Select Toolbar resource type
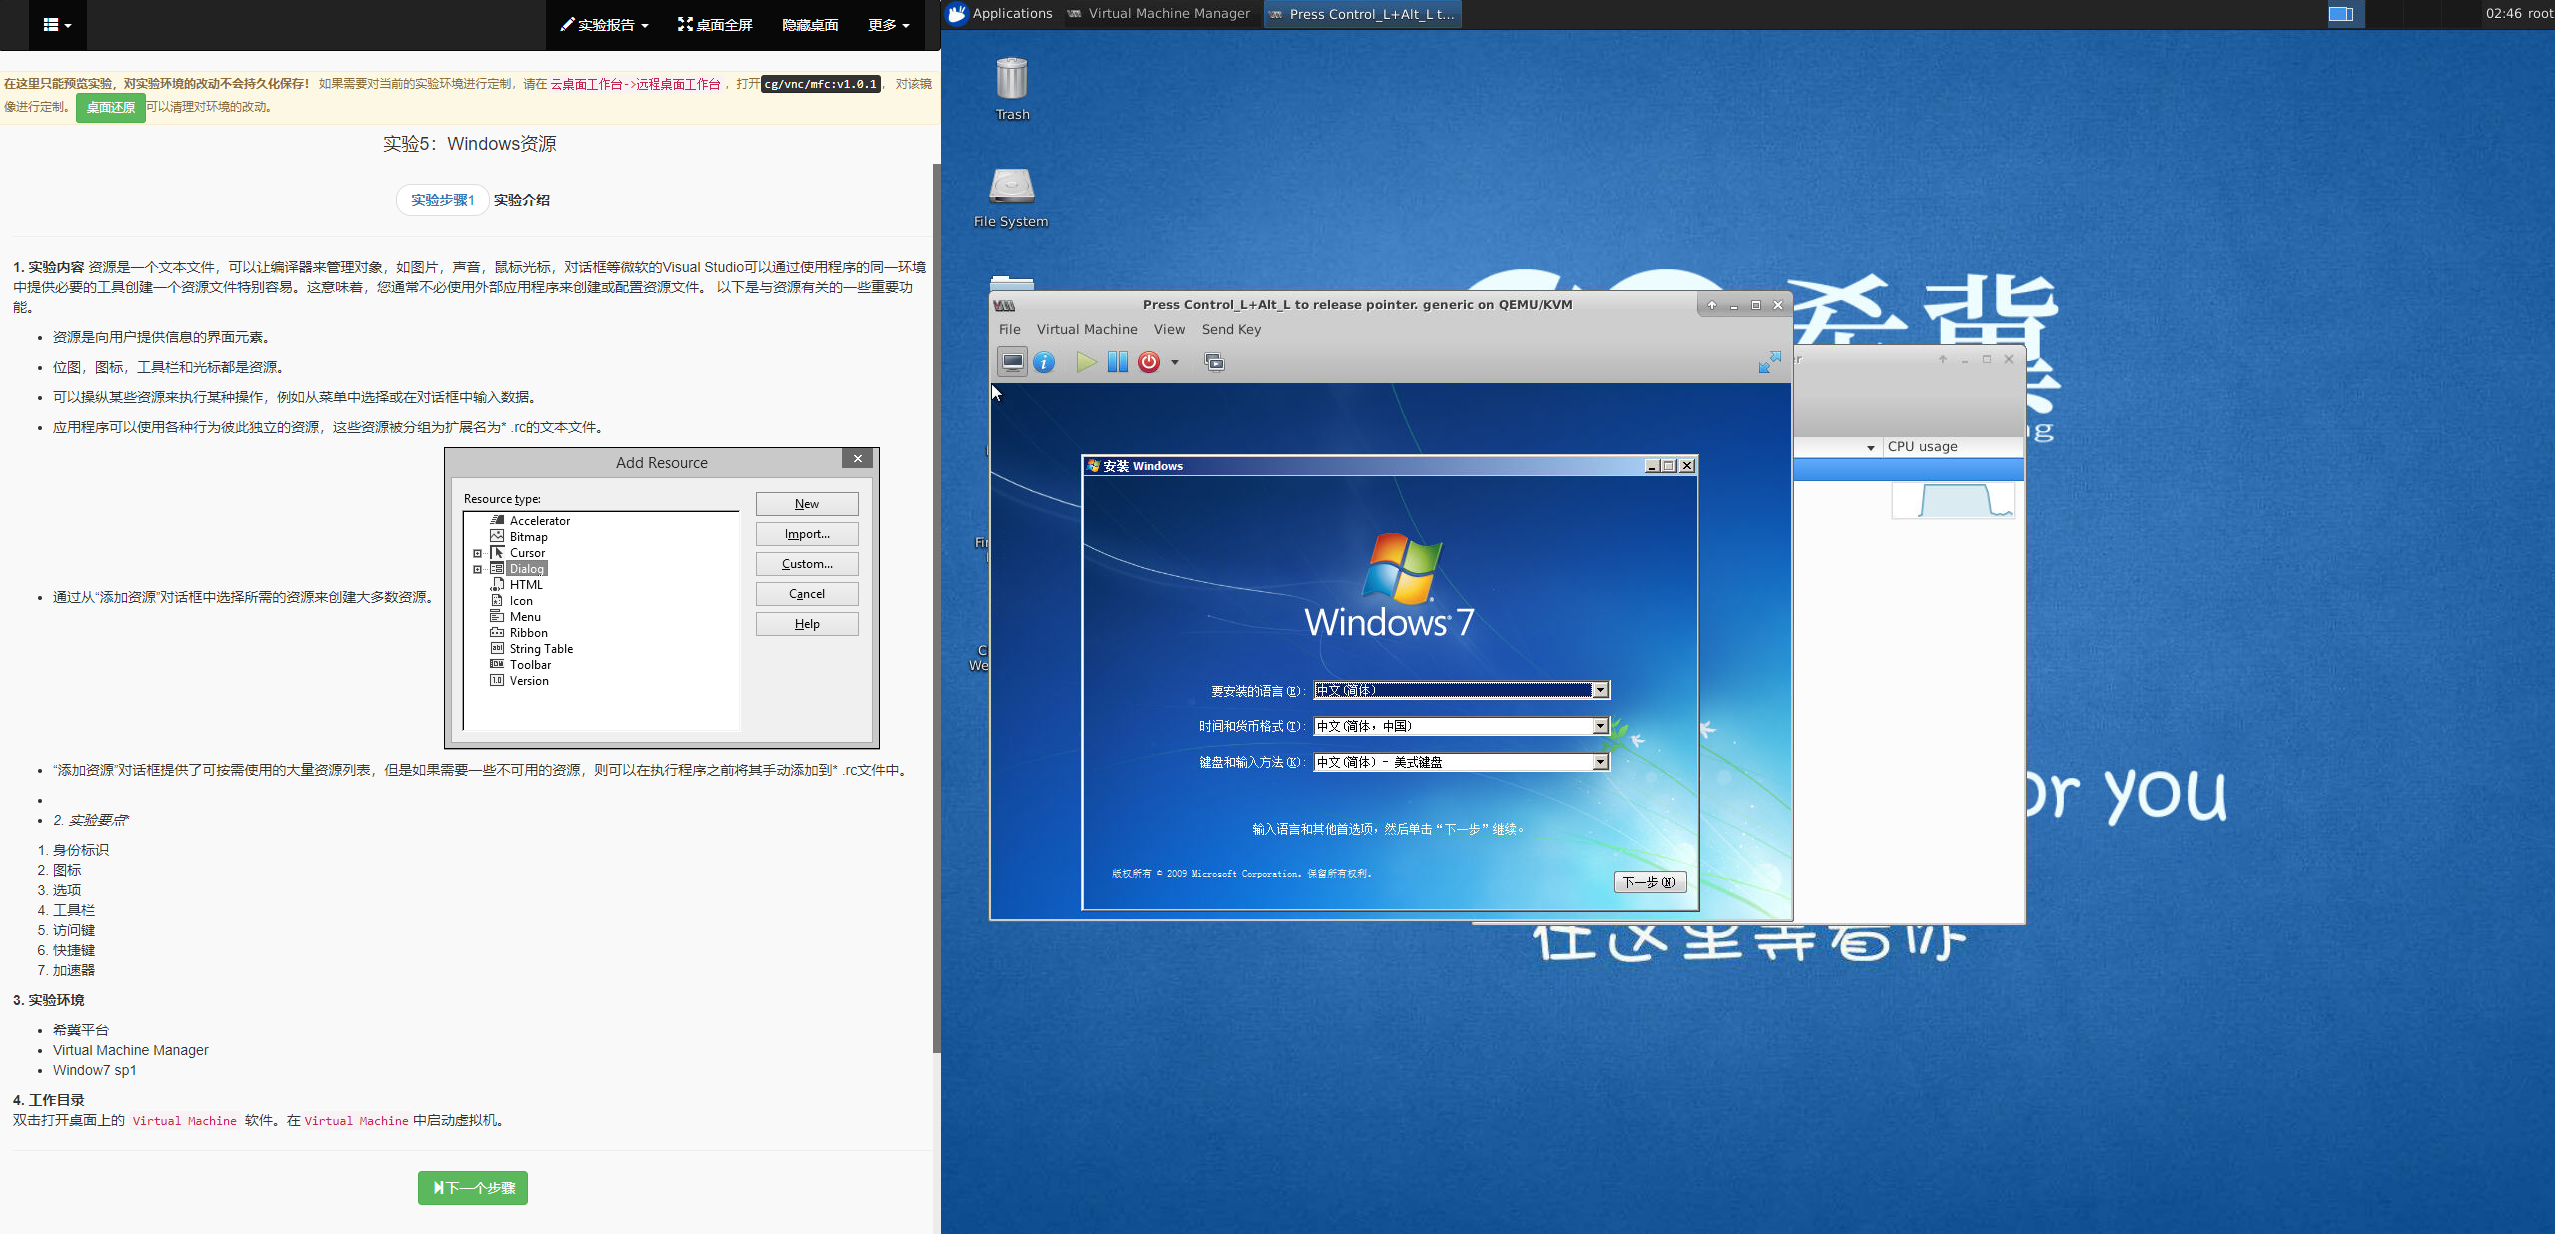 point(530,665)
